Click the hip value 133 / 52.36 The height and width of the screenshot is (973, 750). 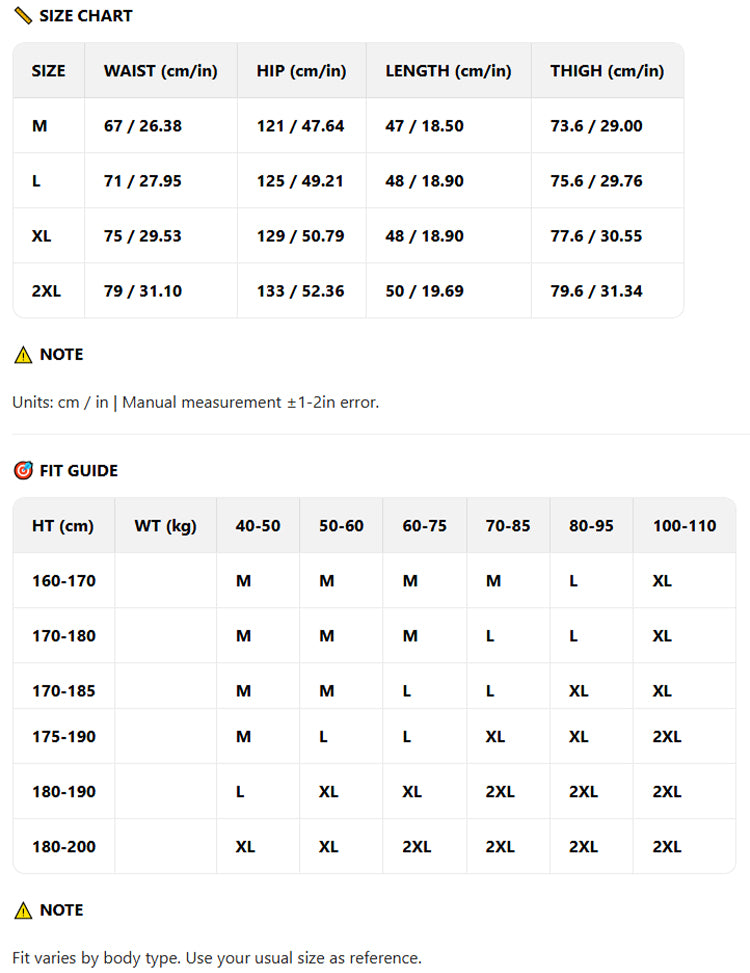[x=300, y=291]
